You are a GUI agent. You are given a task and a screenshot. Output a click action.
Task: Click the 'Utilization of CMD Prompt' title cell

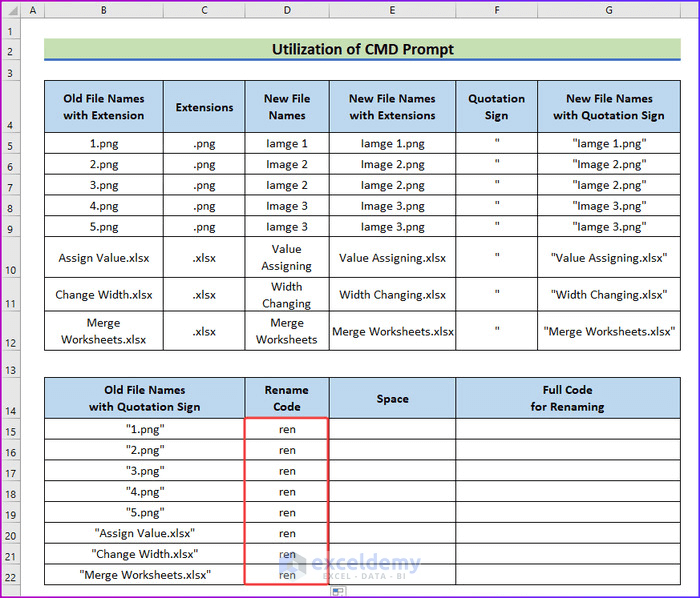pyautogui.click(x=362, y=49)
